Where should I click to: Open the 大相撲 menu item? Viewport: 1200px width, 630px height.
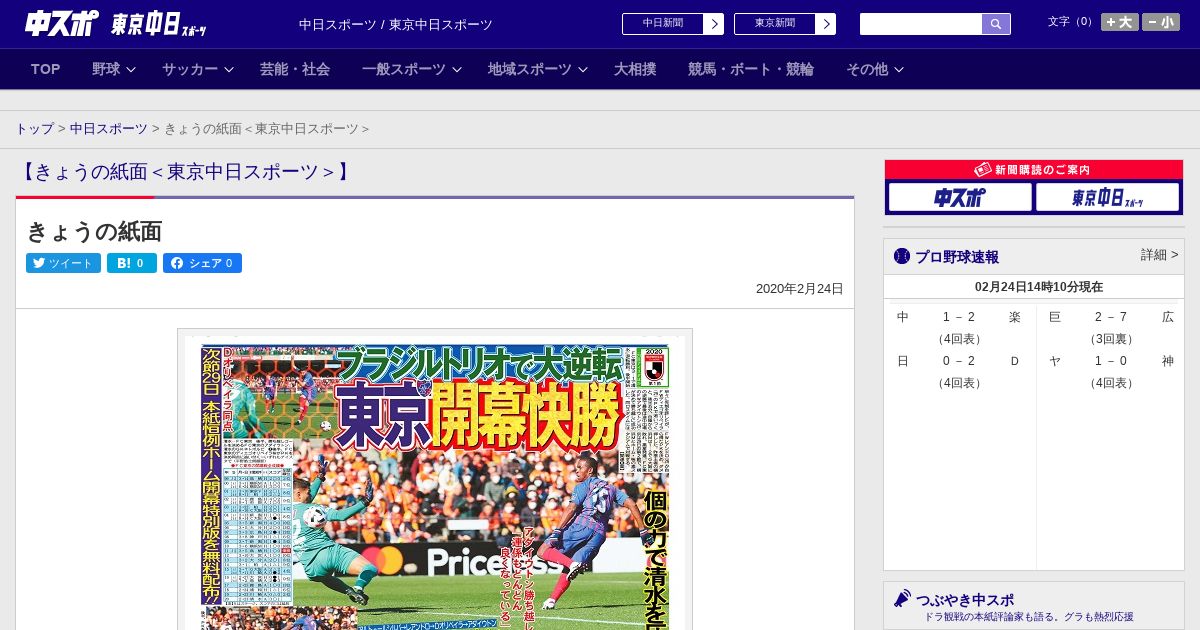[635, 69]
